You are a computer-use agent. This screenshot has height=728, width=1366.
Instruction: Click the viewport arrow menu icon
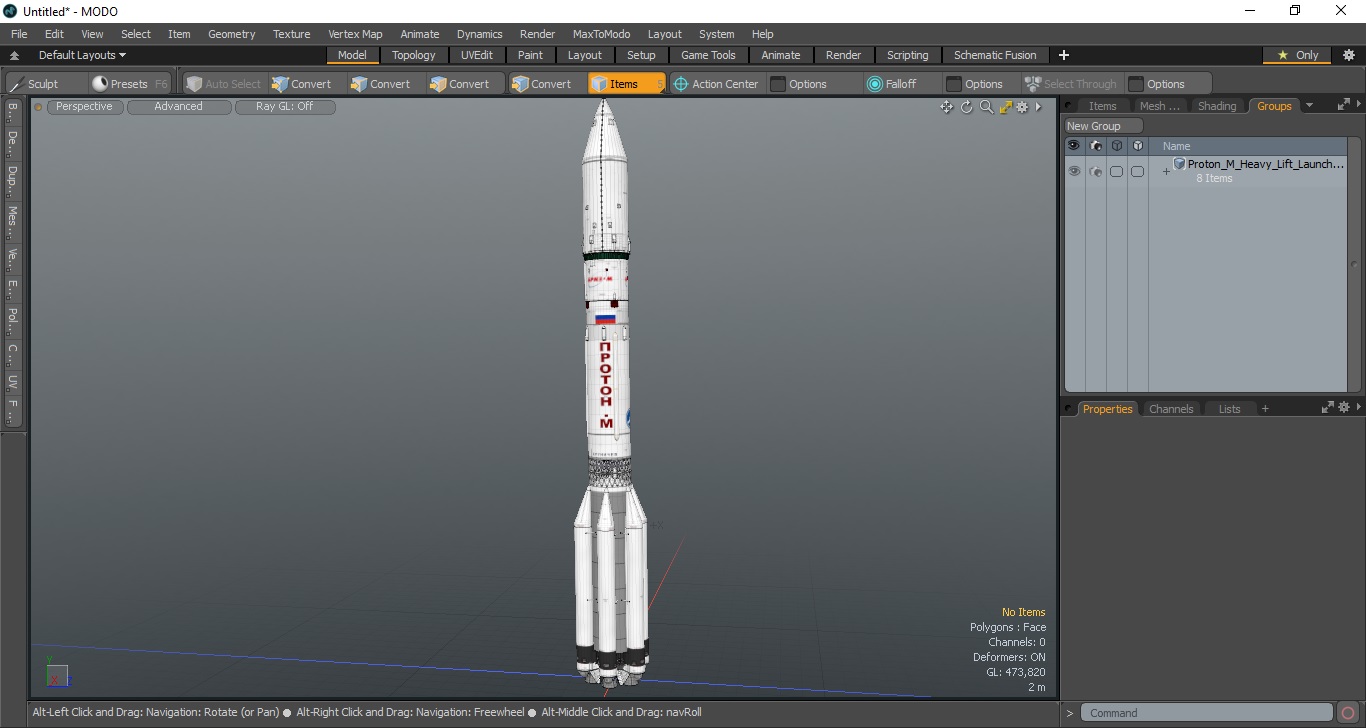(1038, 107)
